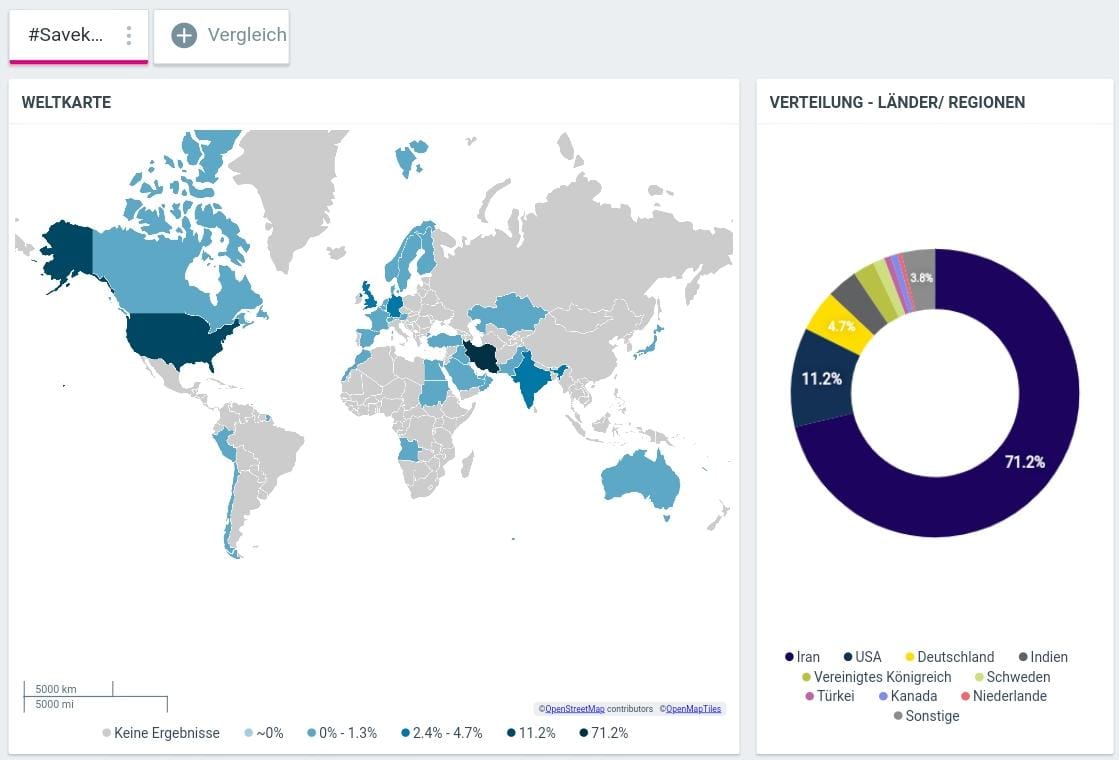Open the OpenStreetMap attribution link
Screen dimensions: 1119x760
click(574, 709)
